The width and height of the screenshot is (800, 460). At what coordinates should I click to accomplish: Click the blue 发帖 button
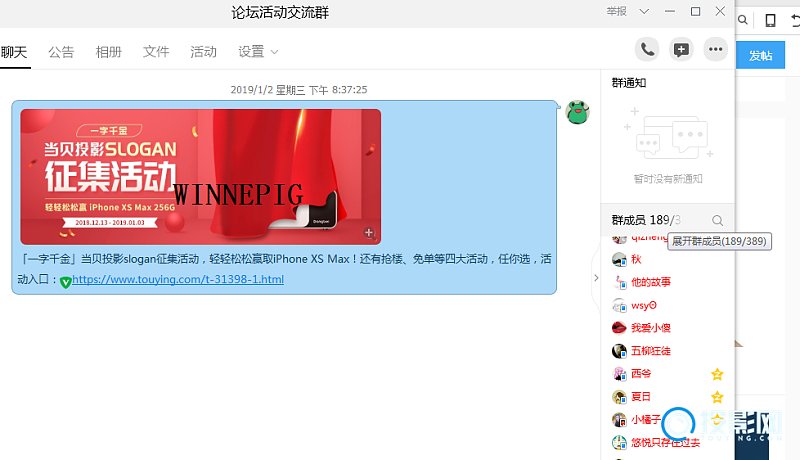pyautogui.click(x=760, y=55)
